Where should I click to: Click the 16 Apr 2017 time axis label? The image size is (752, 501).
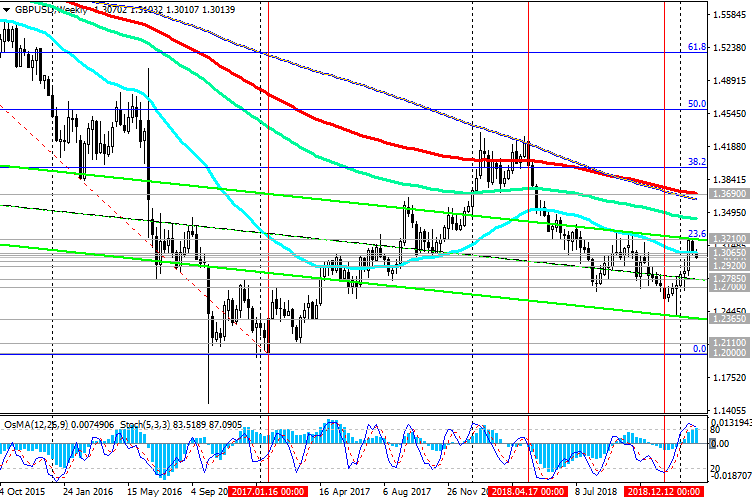pyautogui.click(x=344, y=492)
